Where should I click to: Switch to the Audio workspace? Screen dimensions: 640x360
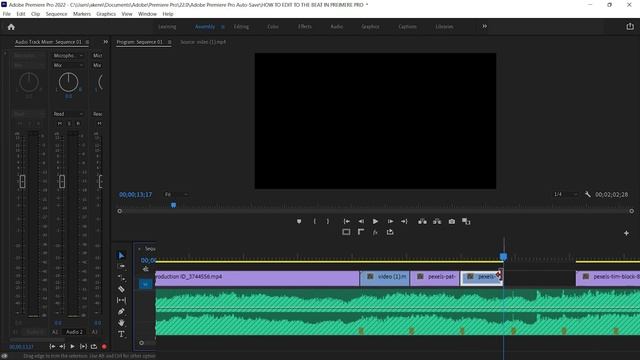click(x=336, y=27)
